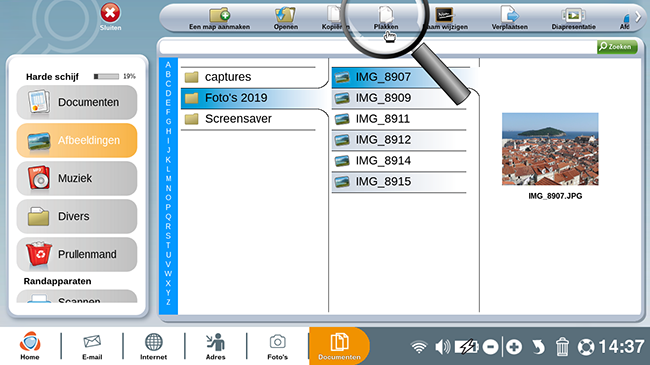The width and height of the screenshot is (650, 365).
Task: Open the Muziek category
Action: click(x=77, y=178)
